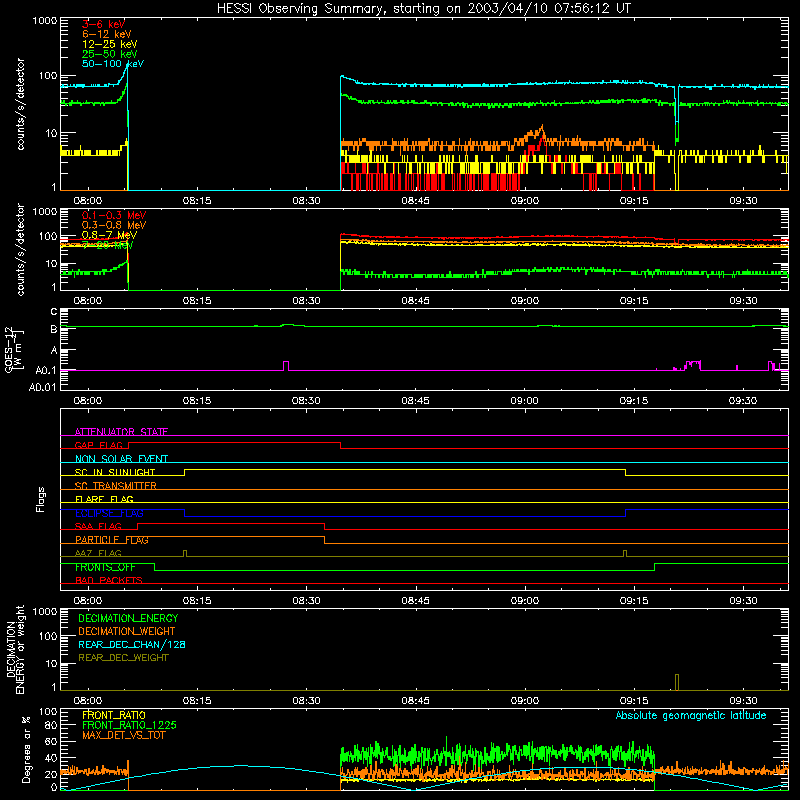The height and width of the screenshot is (800, 800).
Task: Select the 50-100 keV legend label
Action: [x=112, y=64]
